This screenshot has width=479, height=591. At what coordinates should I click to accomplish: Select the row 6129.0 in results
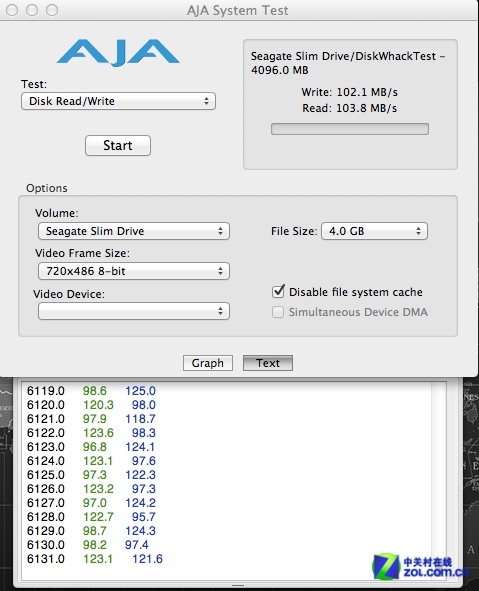click(91, 531)
